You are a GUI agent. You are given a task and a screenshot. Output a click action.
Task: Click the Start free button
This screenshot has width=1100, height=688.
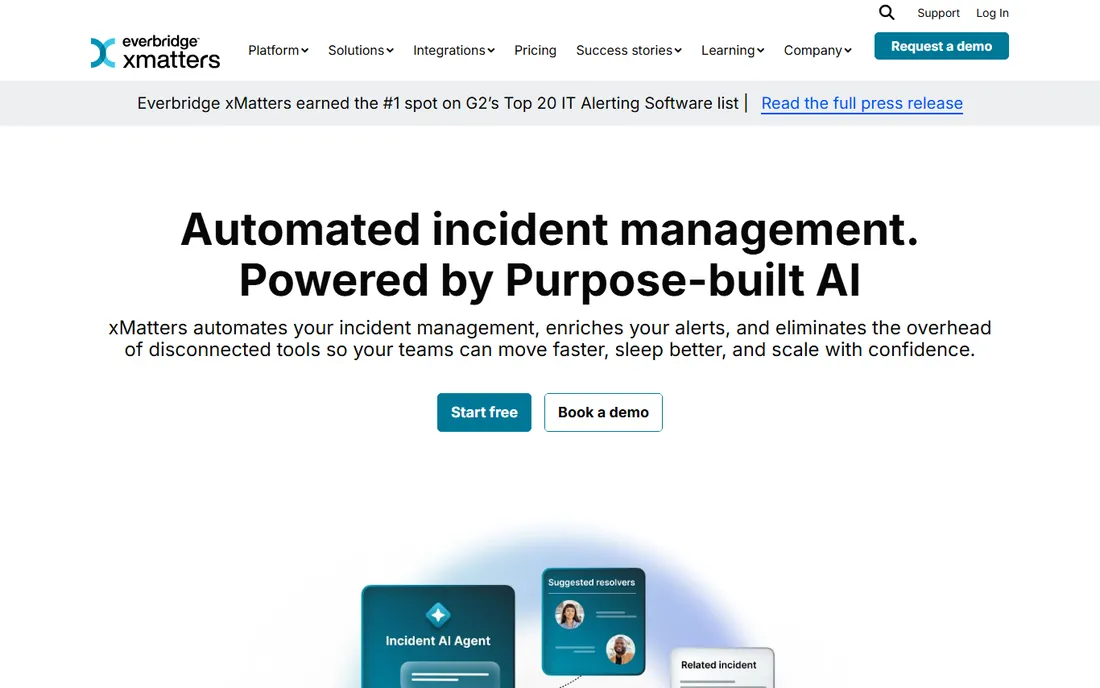(484, 412)
